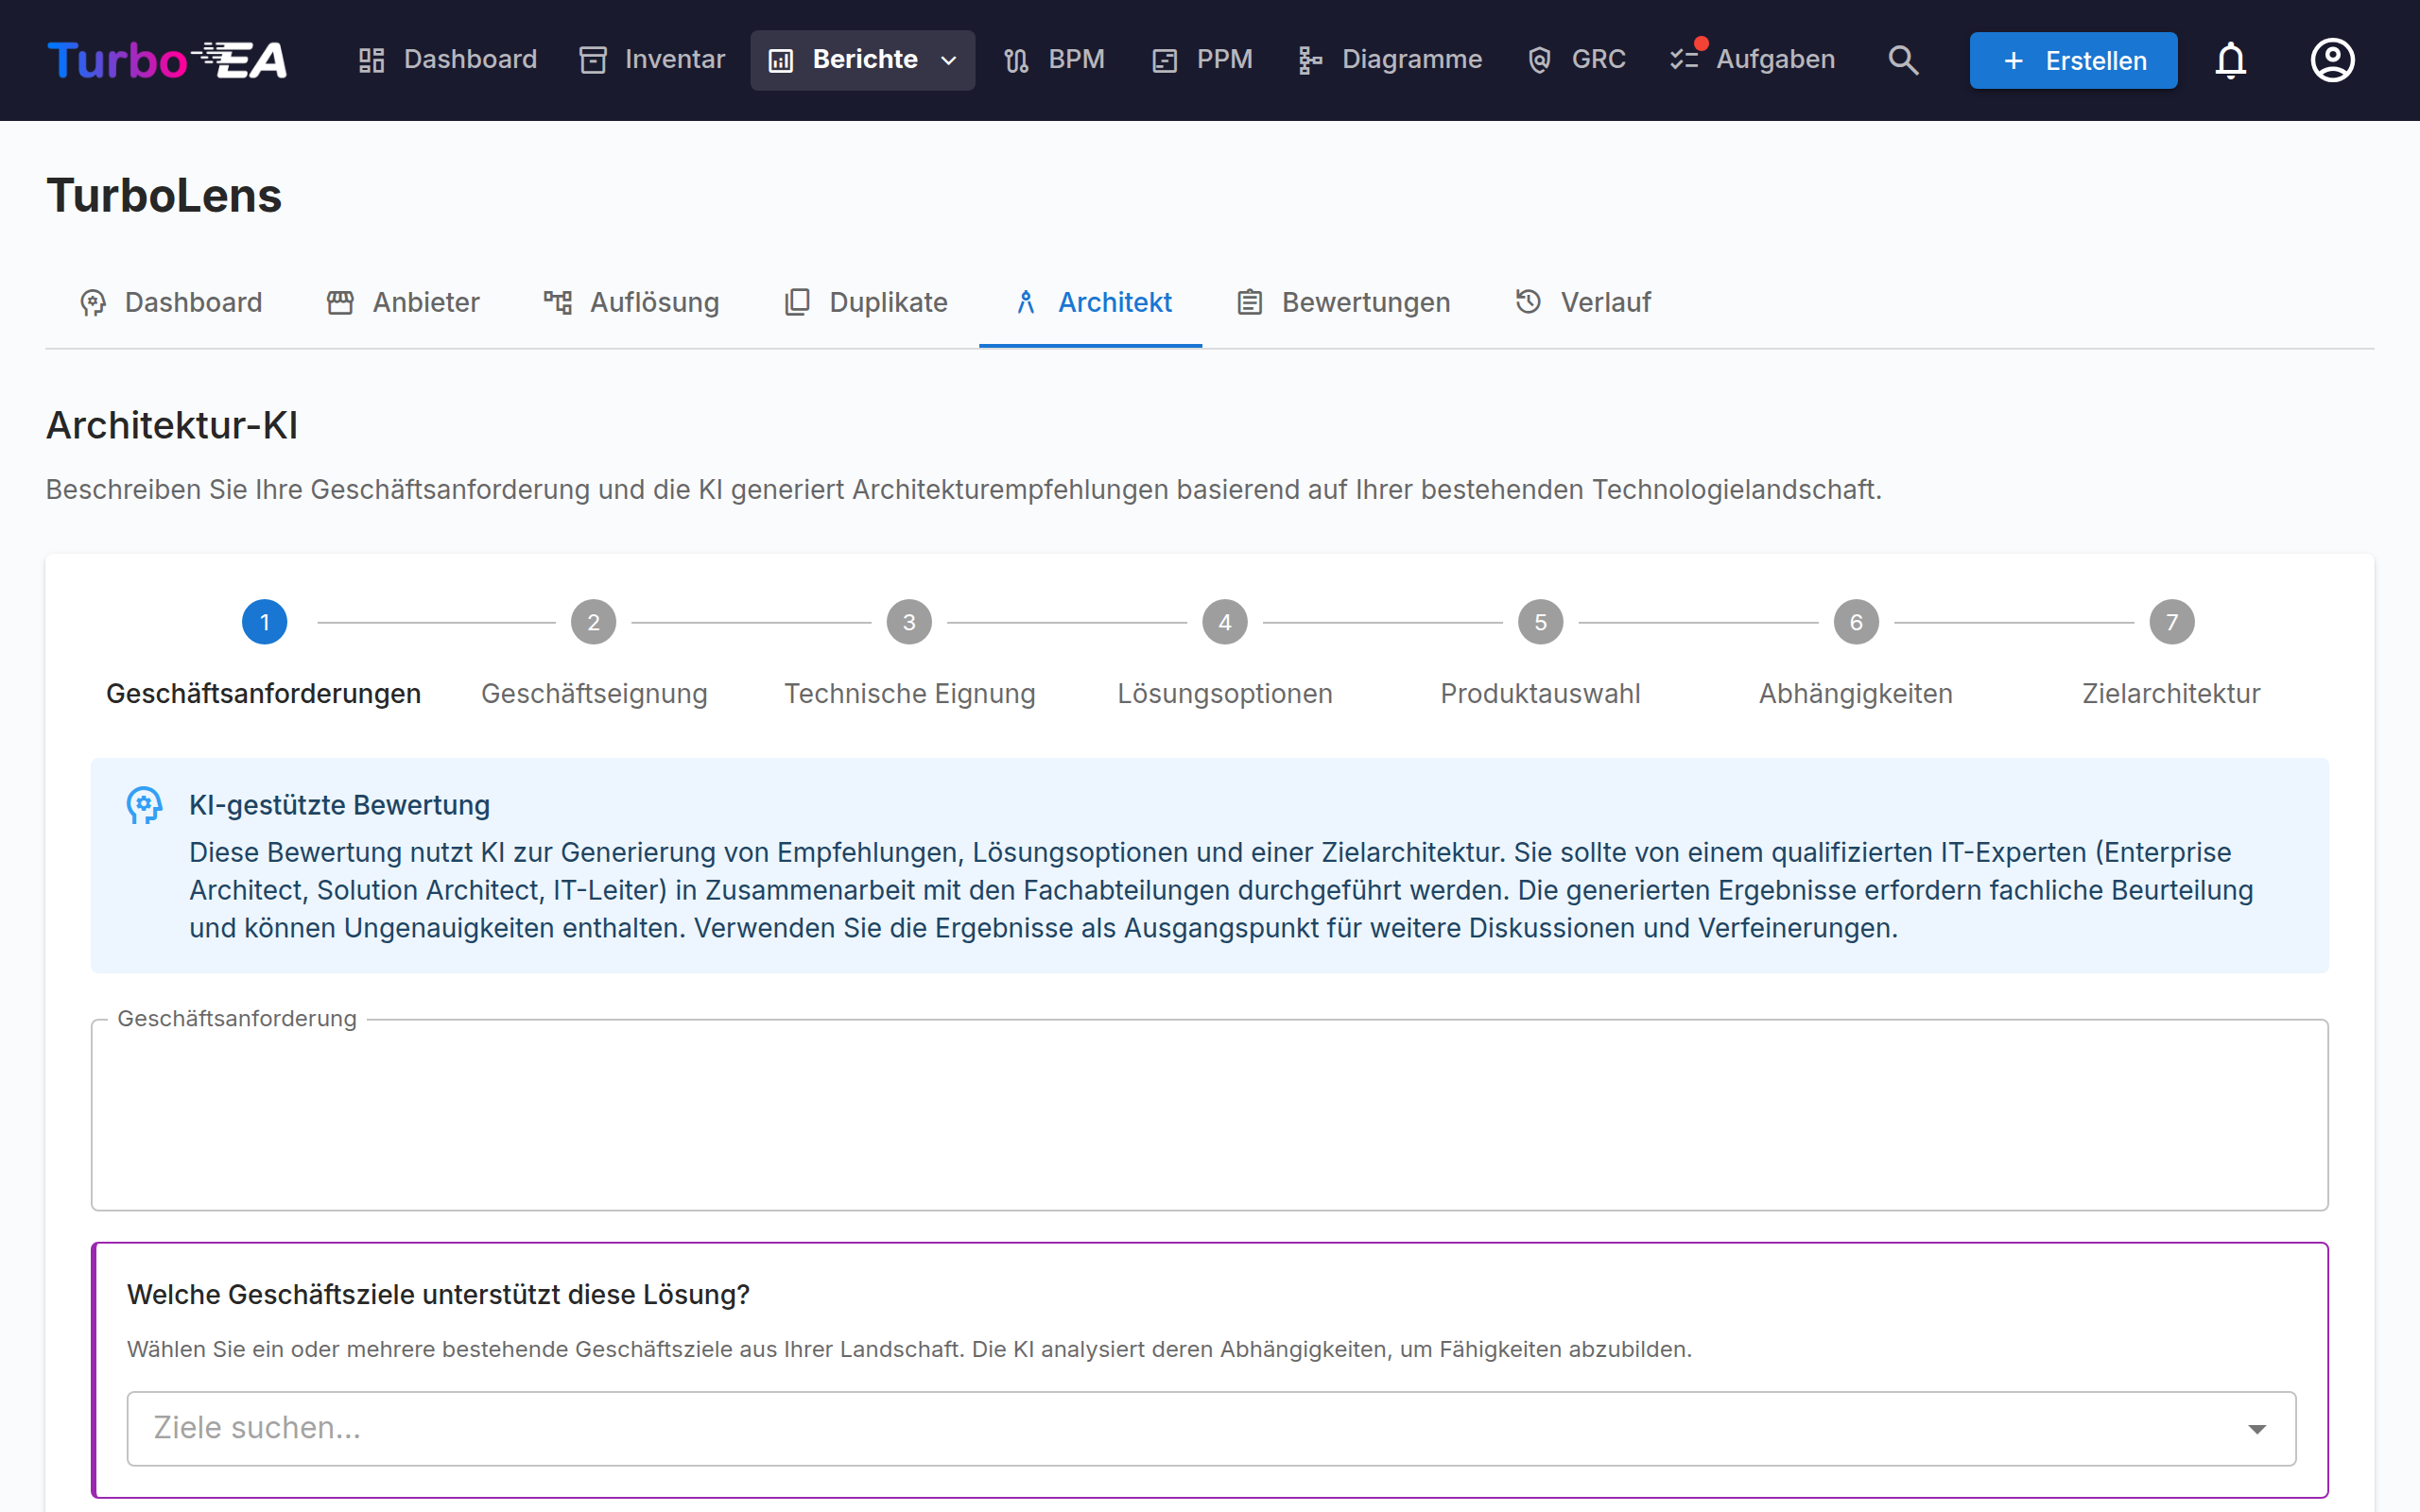2420x1512 pixels.
Task: Go to Inventar in the navigation
Action: pyautogui.click(x=652, y=60)
